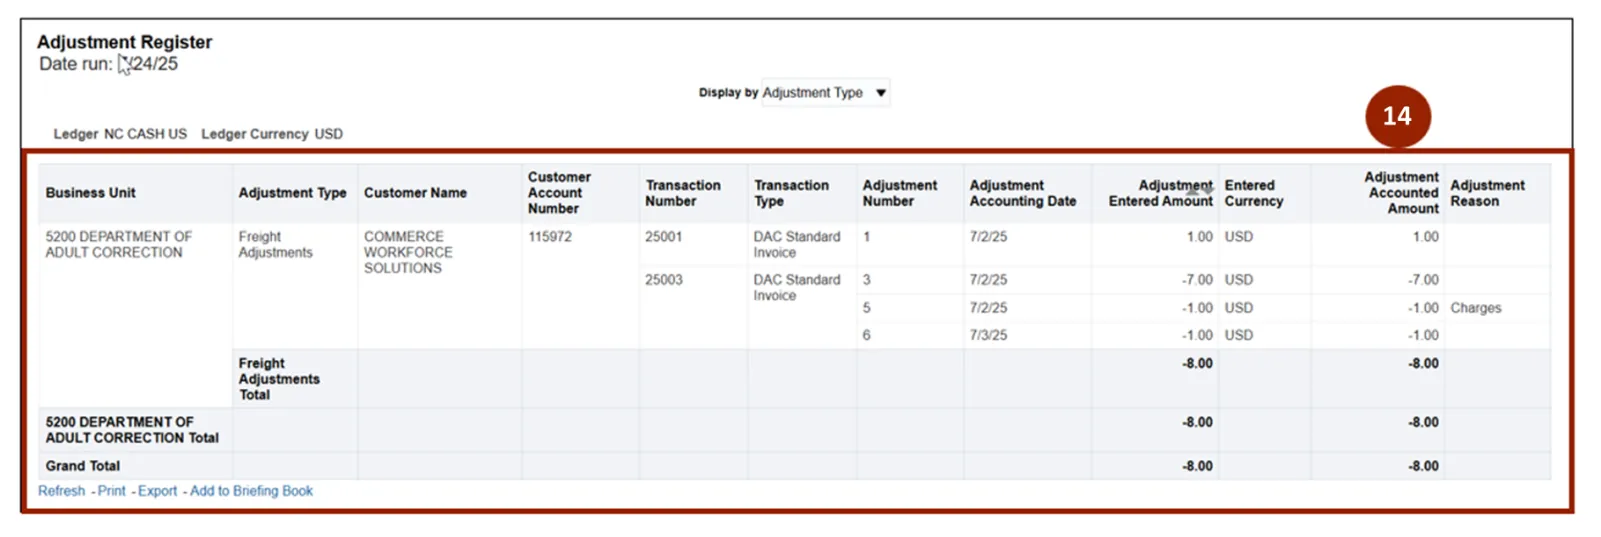Click customer account number 115972
Viewport: 1601px width, 537px height.
click(x=550, y=237)
